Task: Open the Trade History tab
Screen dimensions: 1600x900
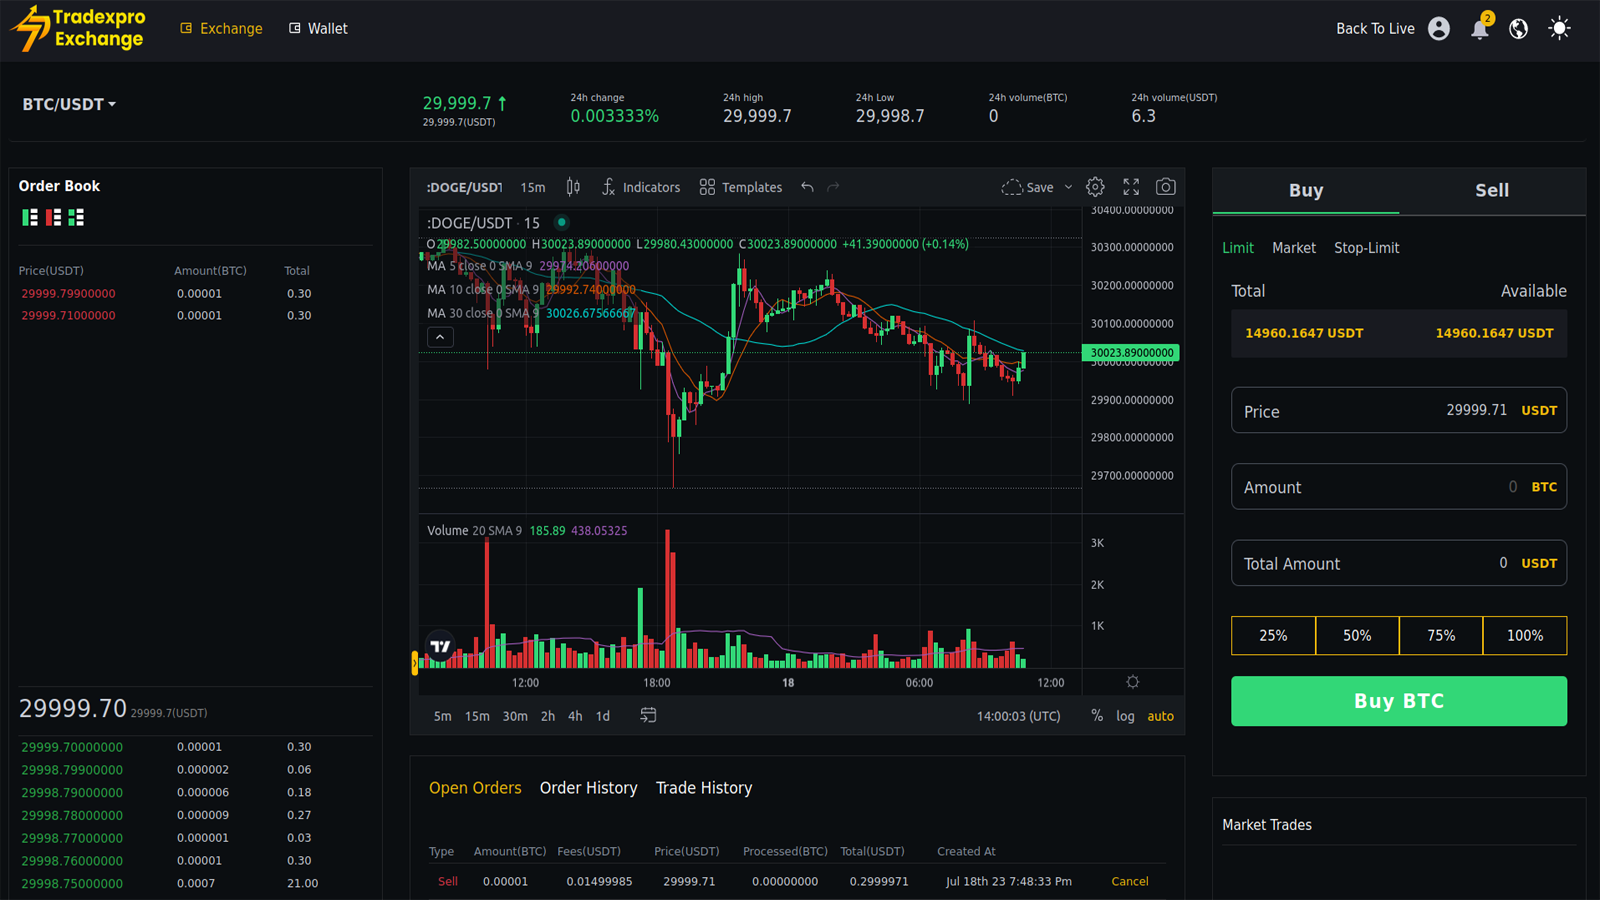Action: click(x=704, y=788)
